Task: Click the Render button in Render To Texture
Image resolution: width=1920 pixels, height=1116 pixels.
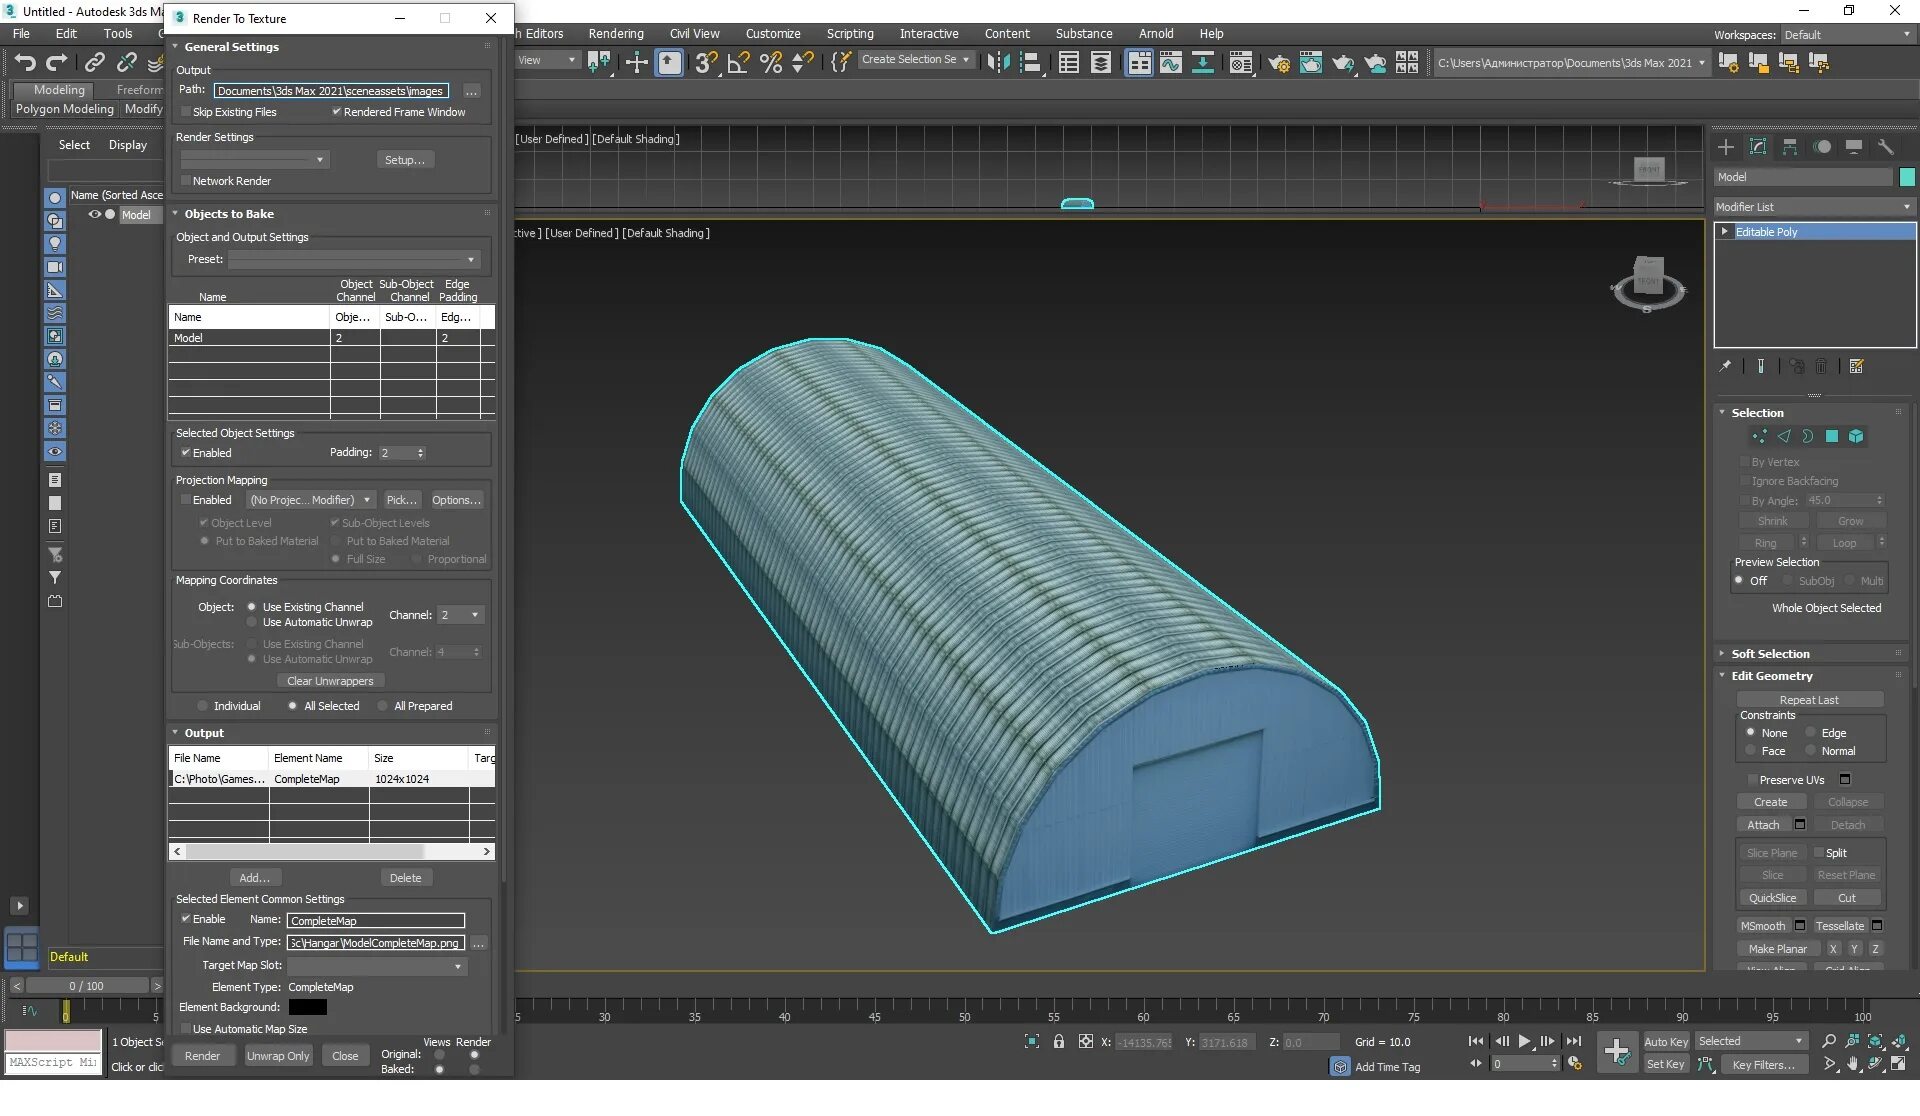Action: pyautogui.click(x=202, y=1056)
